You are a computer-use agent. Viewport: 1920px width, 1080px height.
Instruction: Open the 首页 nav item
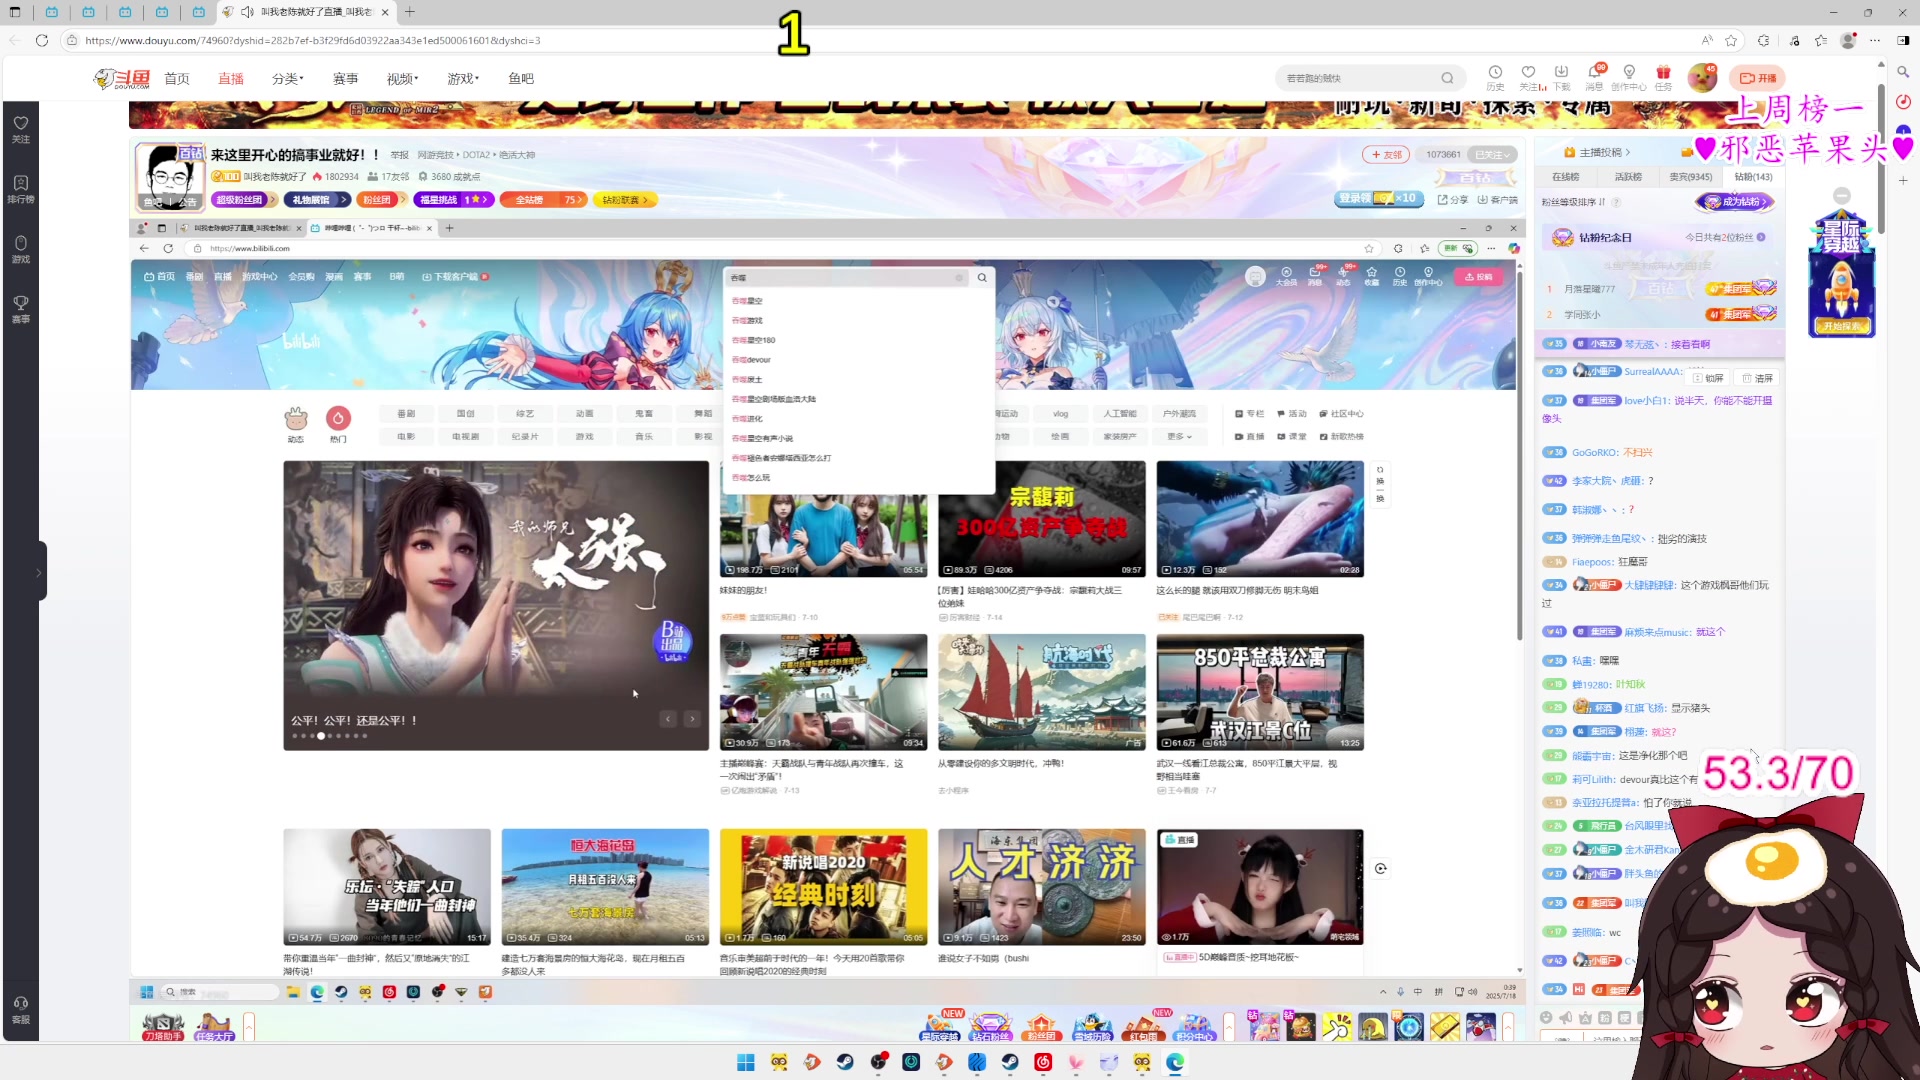click(177, 78)
